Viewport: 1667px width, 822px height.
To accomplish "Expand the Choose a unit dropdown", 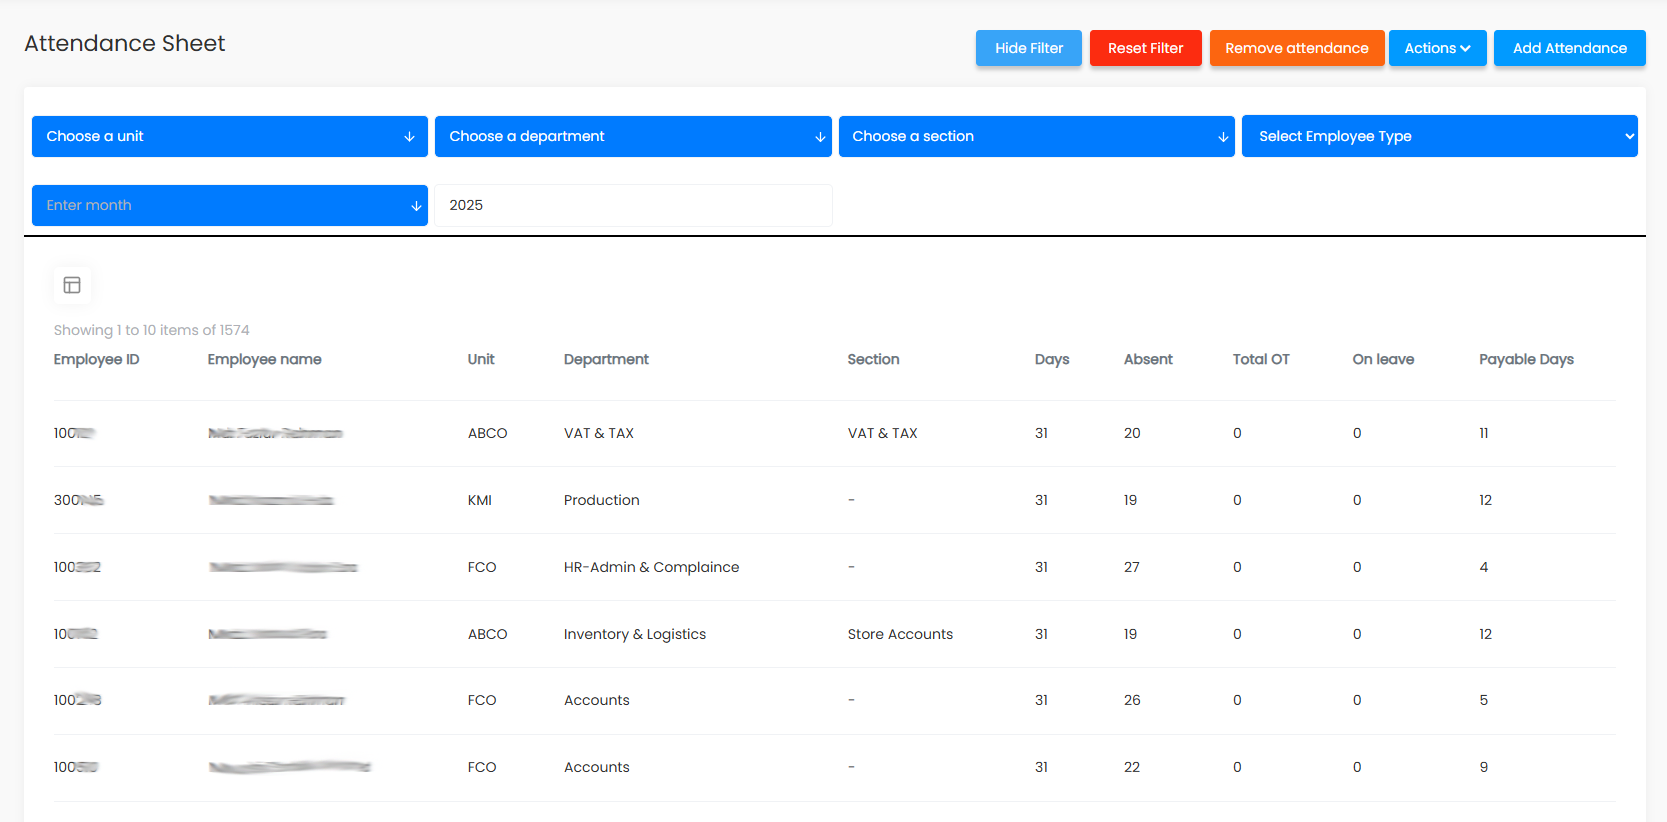I will coord(230,137).
